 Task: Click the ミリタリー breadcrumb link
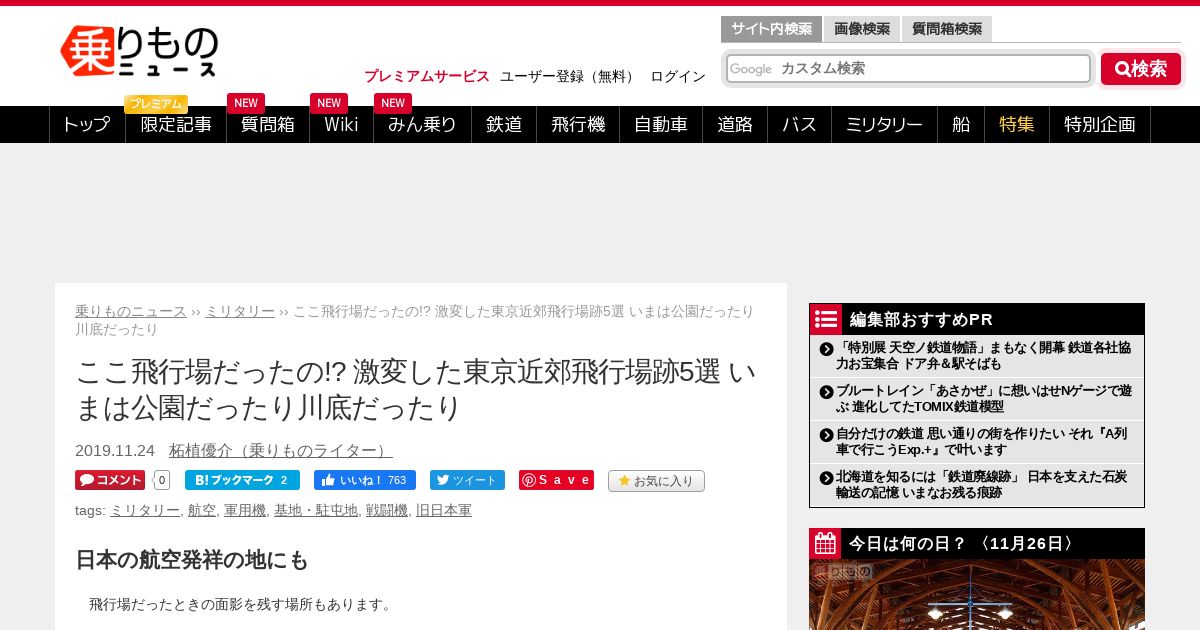[240, 311]
